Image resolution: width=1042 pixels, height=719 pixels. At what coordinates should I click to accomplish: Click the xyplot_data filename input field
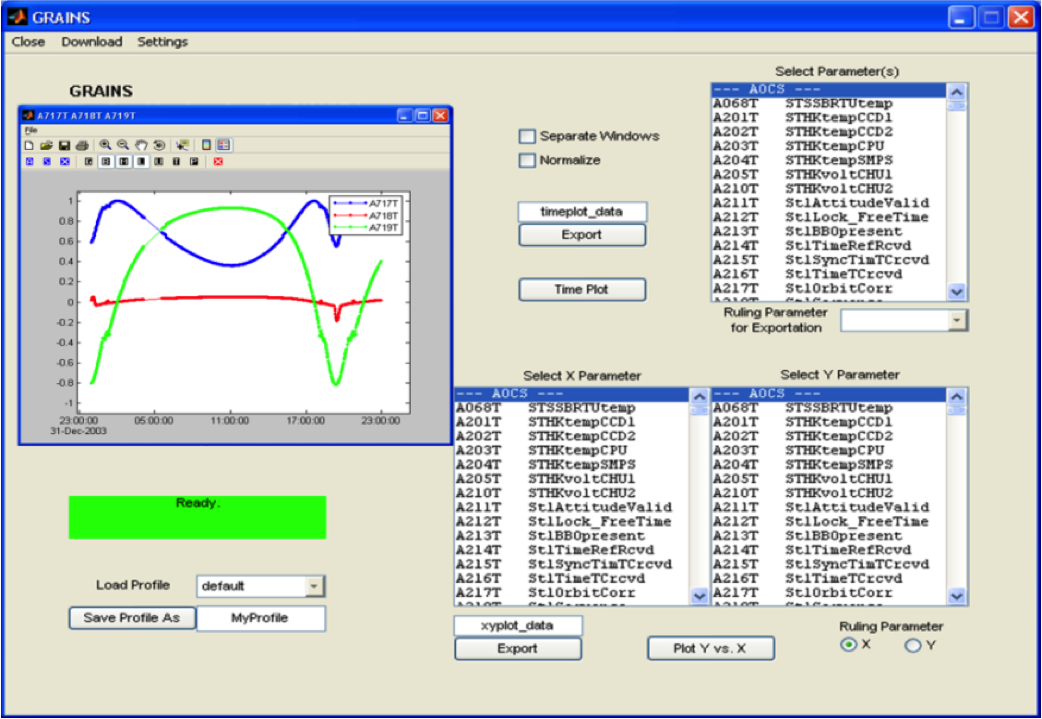tap(518, 625)
